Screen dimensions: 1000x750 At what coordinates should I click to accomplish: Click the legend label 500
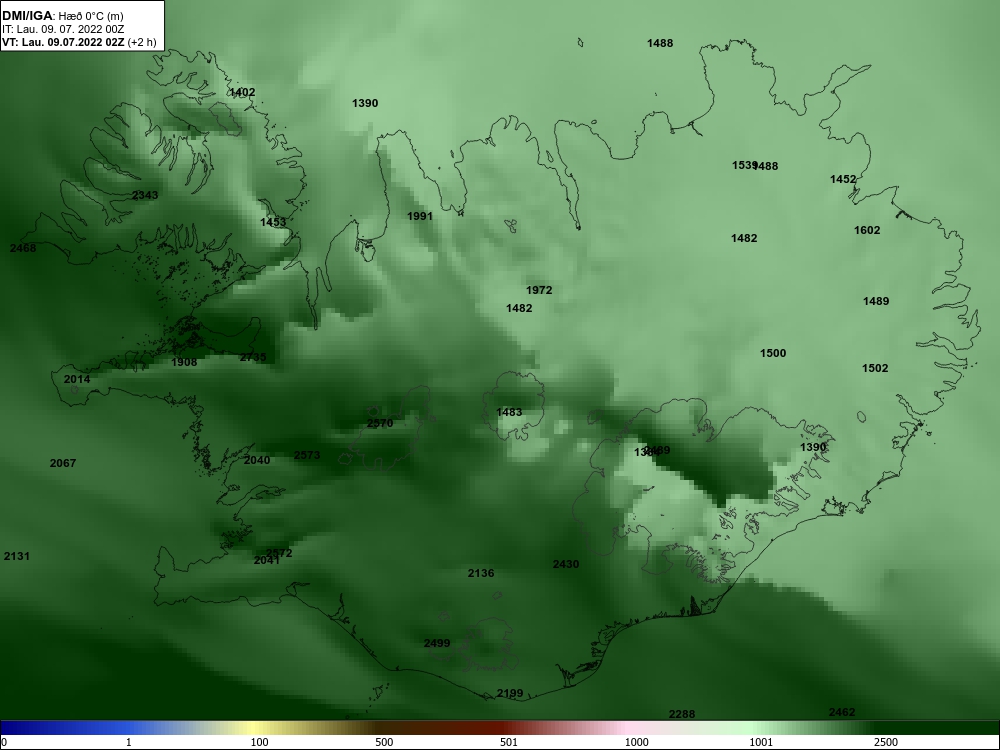384,742
